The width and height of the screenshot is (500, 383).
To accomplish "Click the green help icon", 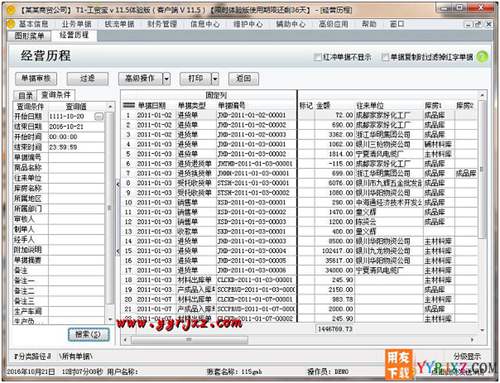I will pyautogui.click(x=482, y=57).
